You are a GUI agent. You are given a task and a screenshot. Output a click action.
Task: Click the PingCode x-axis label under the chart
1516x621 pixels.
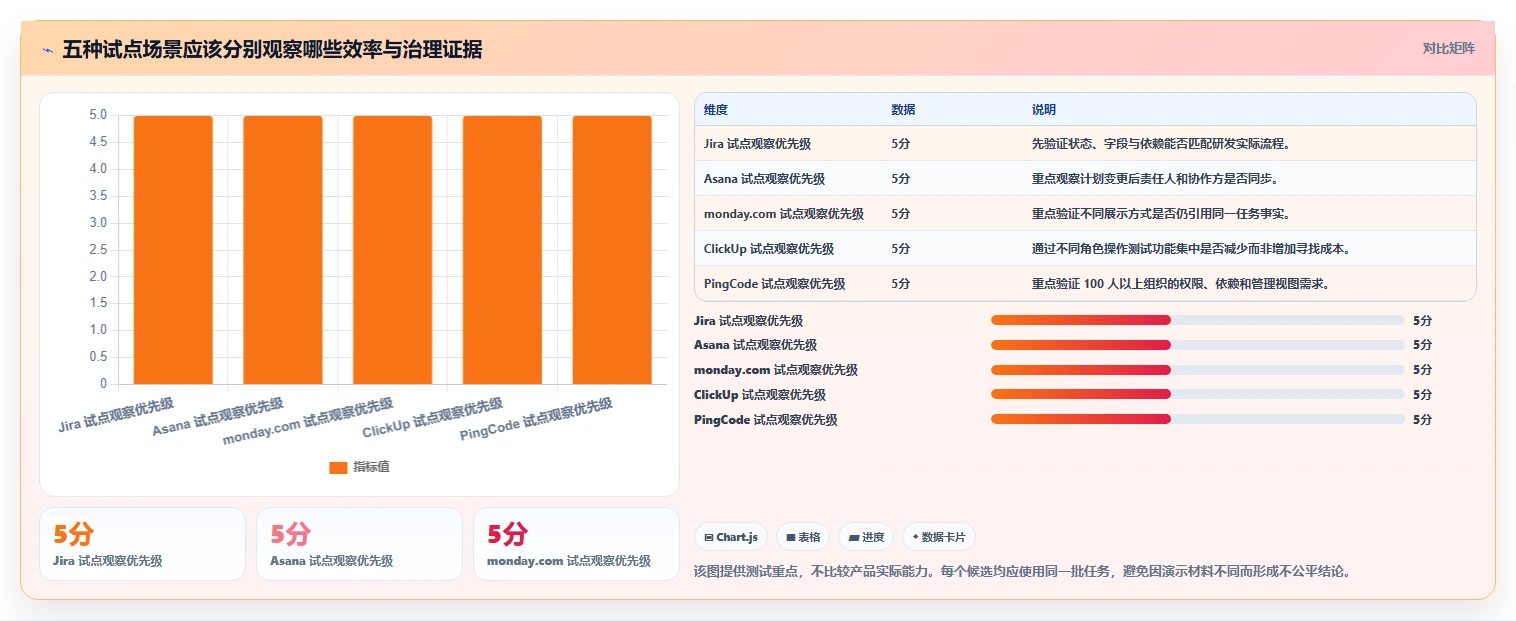[x=536, y=420]
